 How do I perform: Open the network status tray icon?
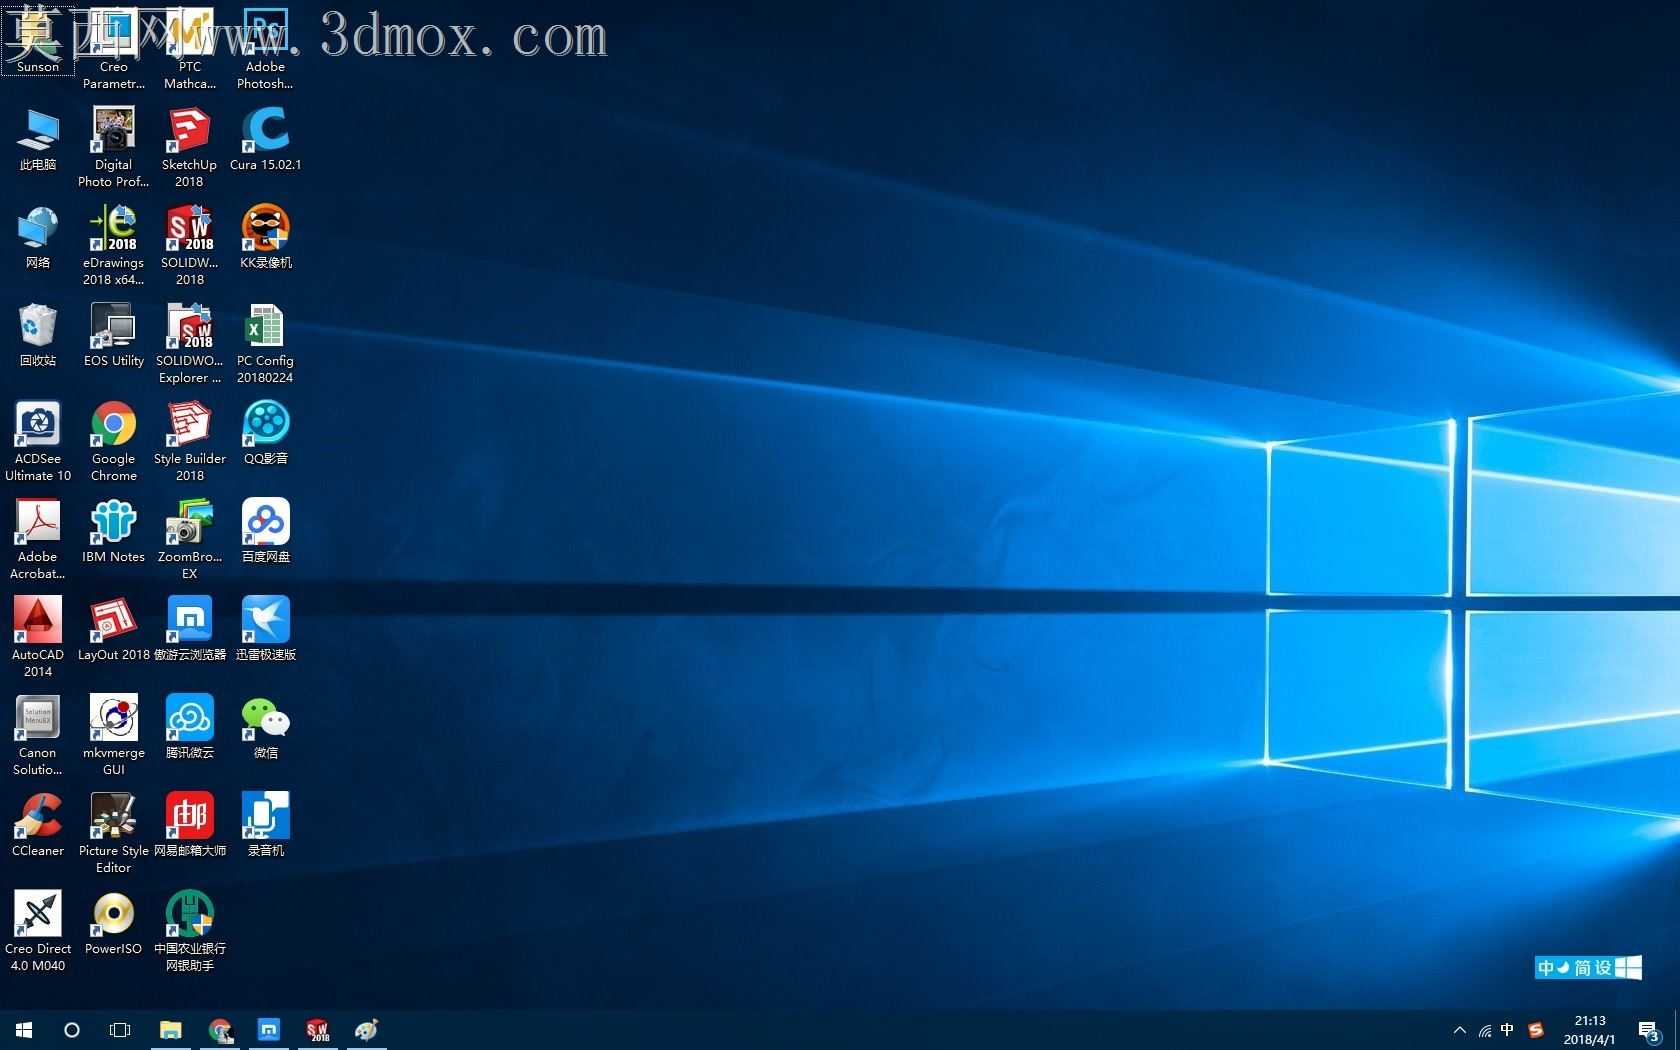coord(1485,1031)
